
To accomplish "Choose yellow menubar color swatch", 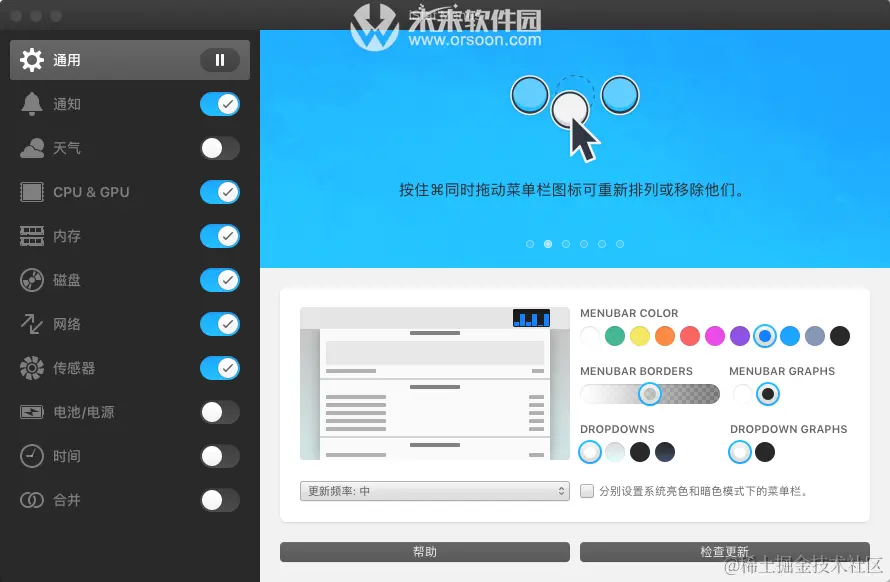I will click(x=640, y=336).
